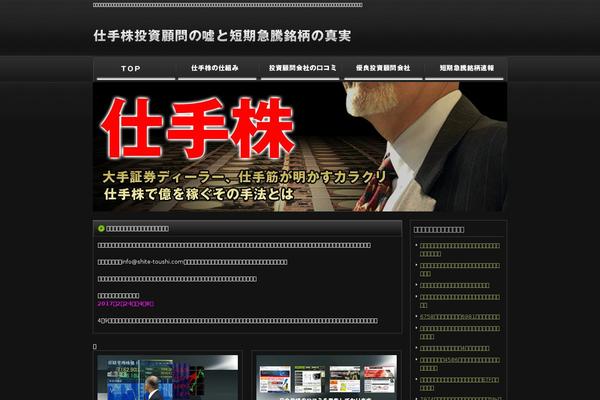Open the 優良投資顧問会社 navigation tab

click(x=383, y=69)
